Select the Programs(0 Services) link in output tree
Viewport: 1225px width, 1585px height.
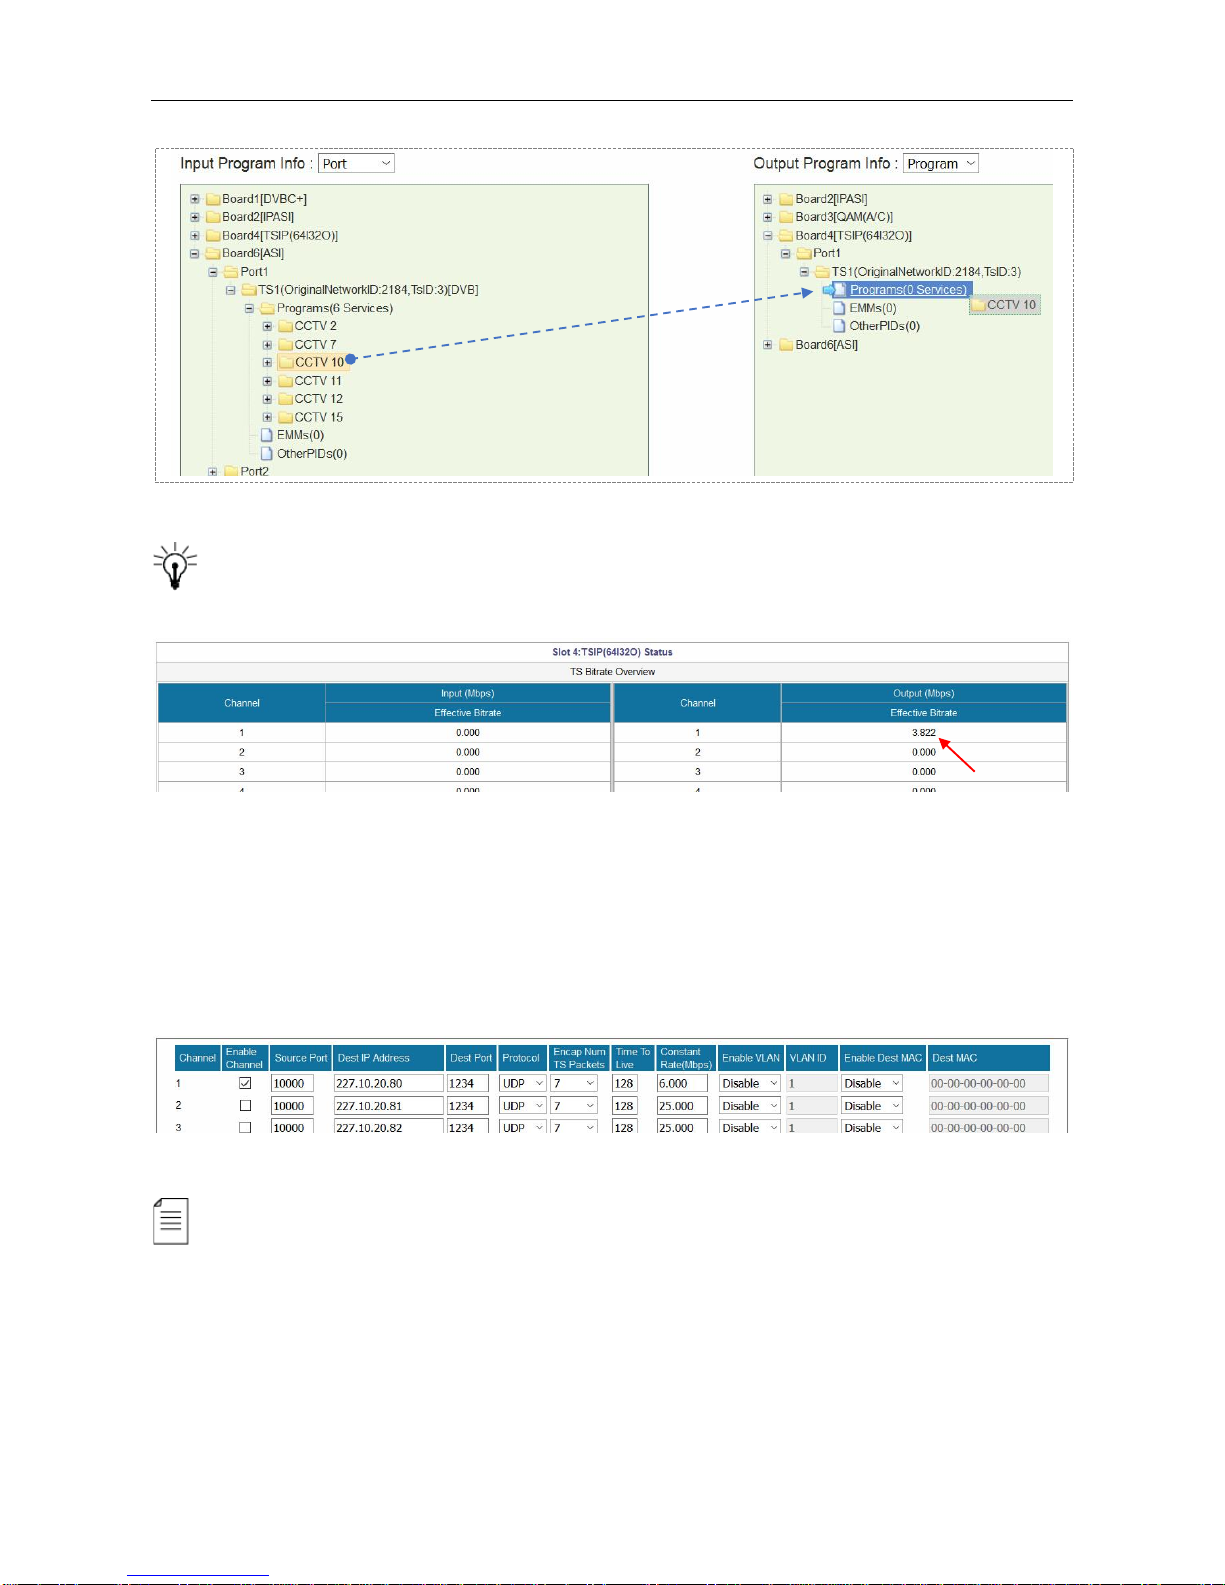click(908, 290)
